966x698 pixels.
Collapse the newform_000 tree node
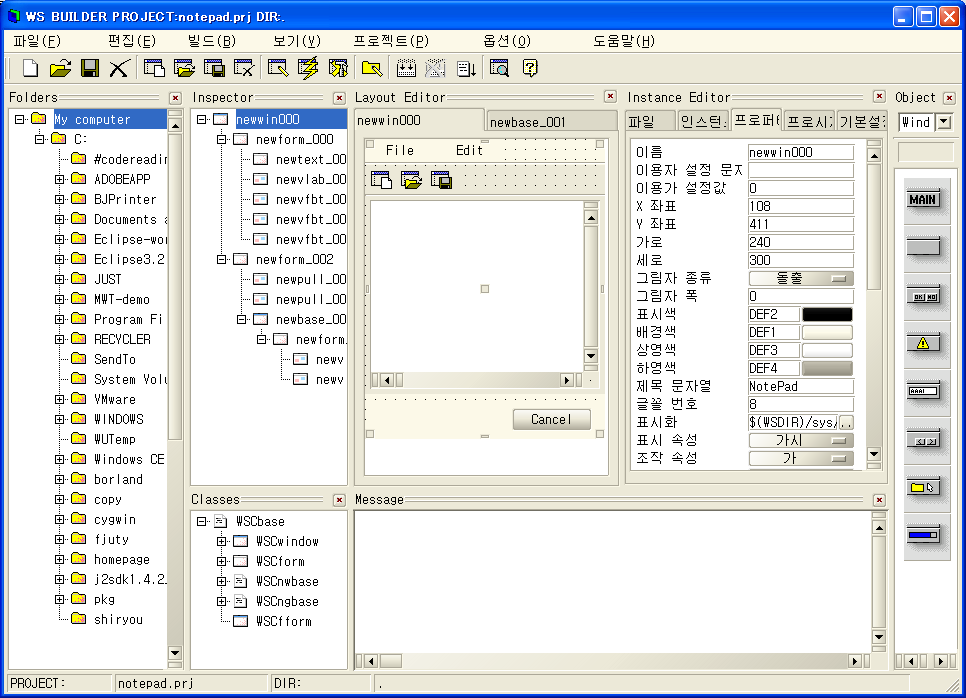click(x=222, y=140)
